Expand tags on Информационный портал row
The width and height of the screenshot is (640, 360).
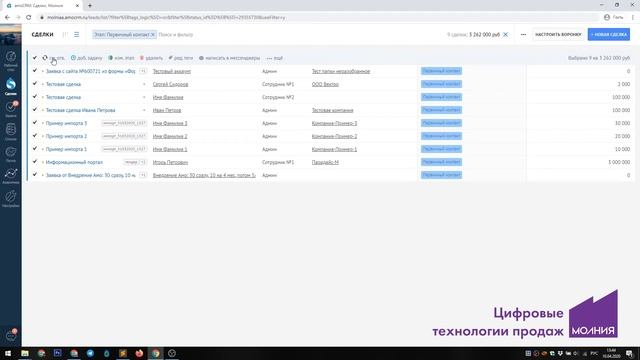tap(143, 162)
